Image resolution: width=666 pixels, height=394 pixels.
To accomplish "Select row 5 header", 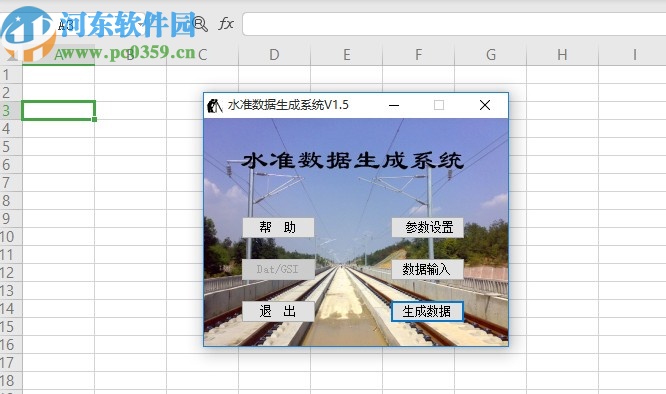I will [11, 146].
